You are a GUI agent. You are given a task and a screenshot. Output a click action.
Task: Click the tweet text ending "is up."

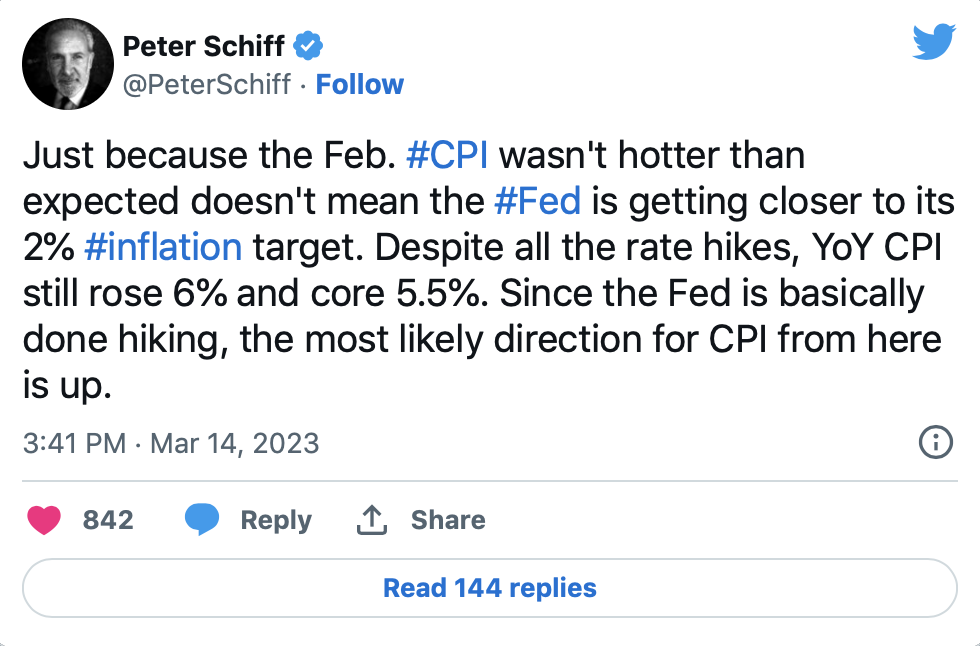pyautogui.click(x=66, y=385)
